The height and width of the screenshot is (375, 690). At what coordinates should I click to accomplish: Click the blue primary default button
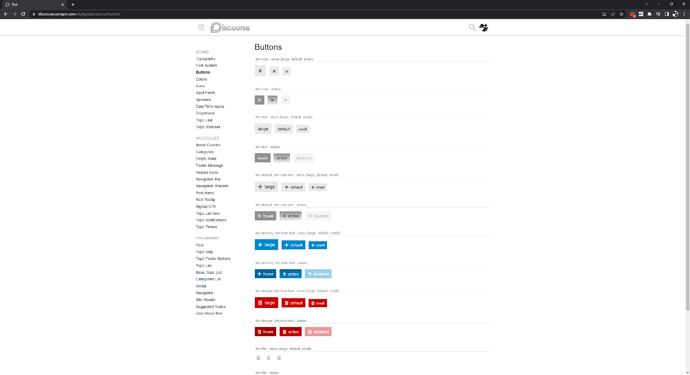pyautogui.click(x=294, y=245)
